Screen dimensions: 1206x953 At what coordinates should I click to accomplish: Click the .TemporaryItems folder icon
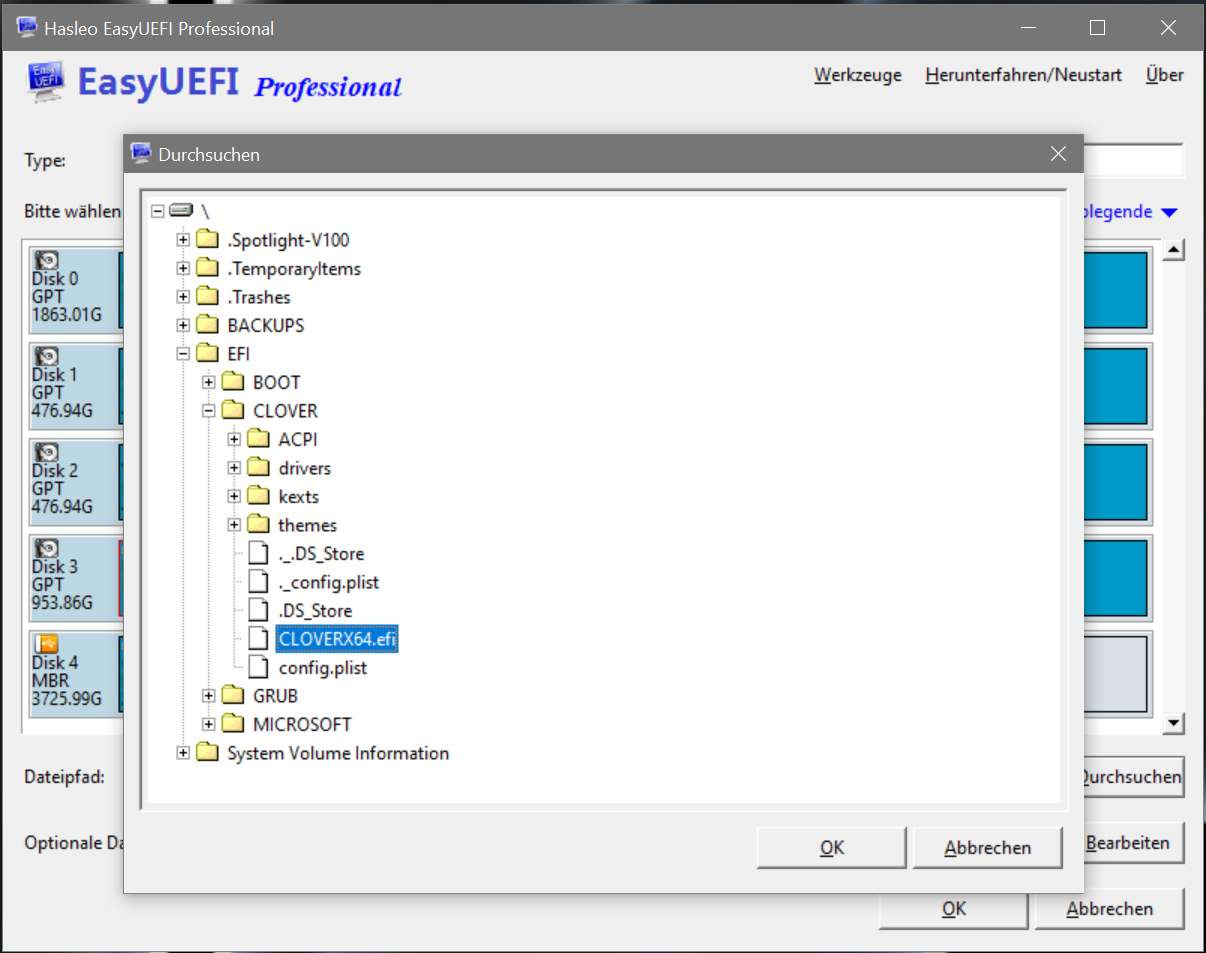(x=207, y=268)
